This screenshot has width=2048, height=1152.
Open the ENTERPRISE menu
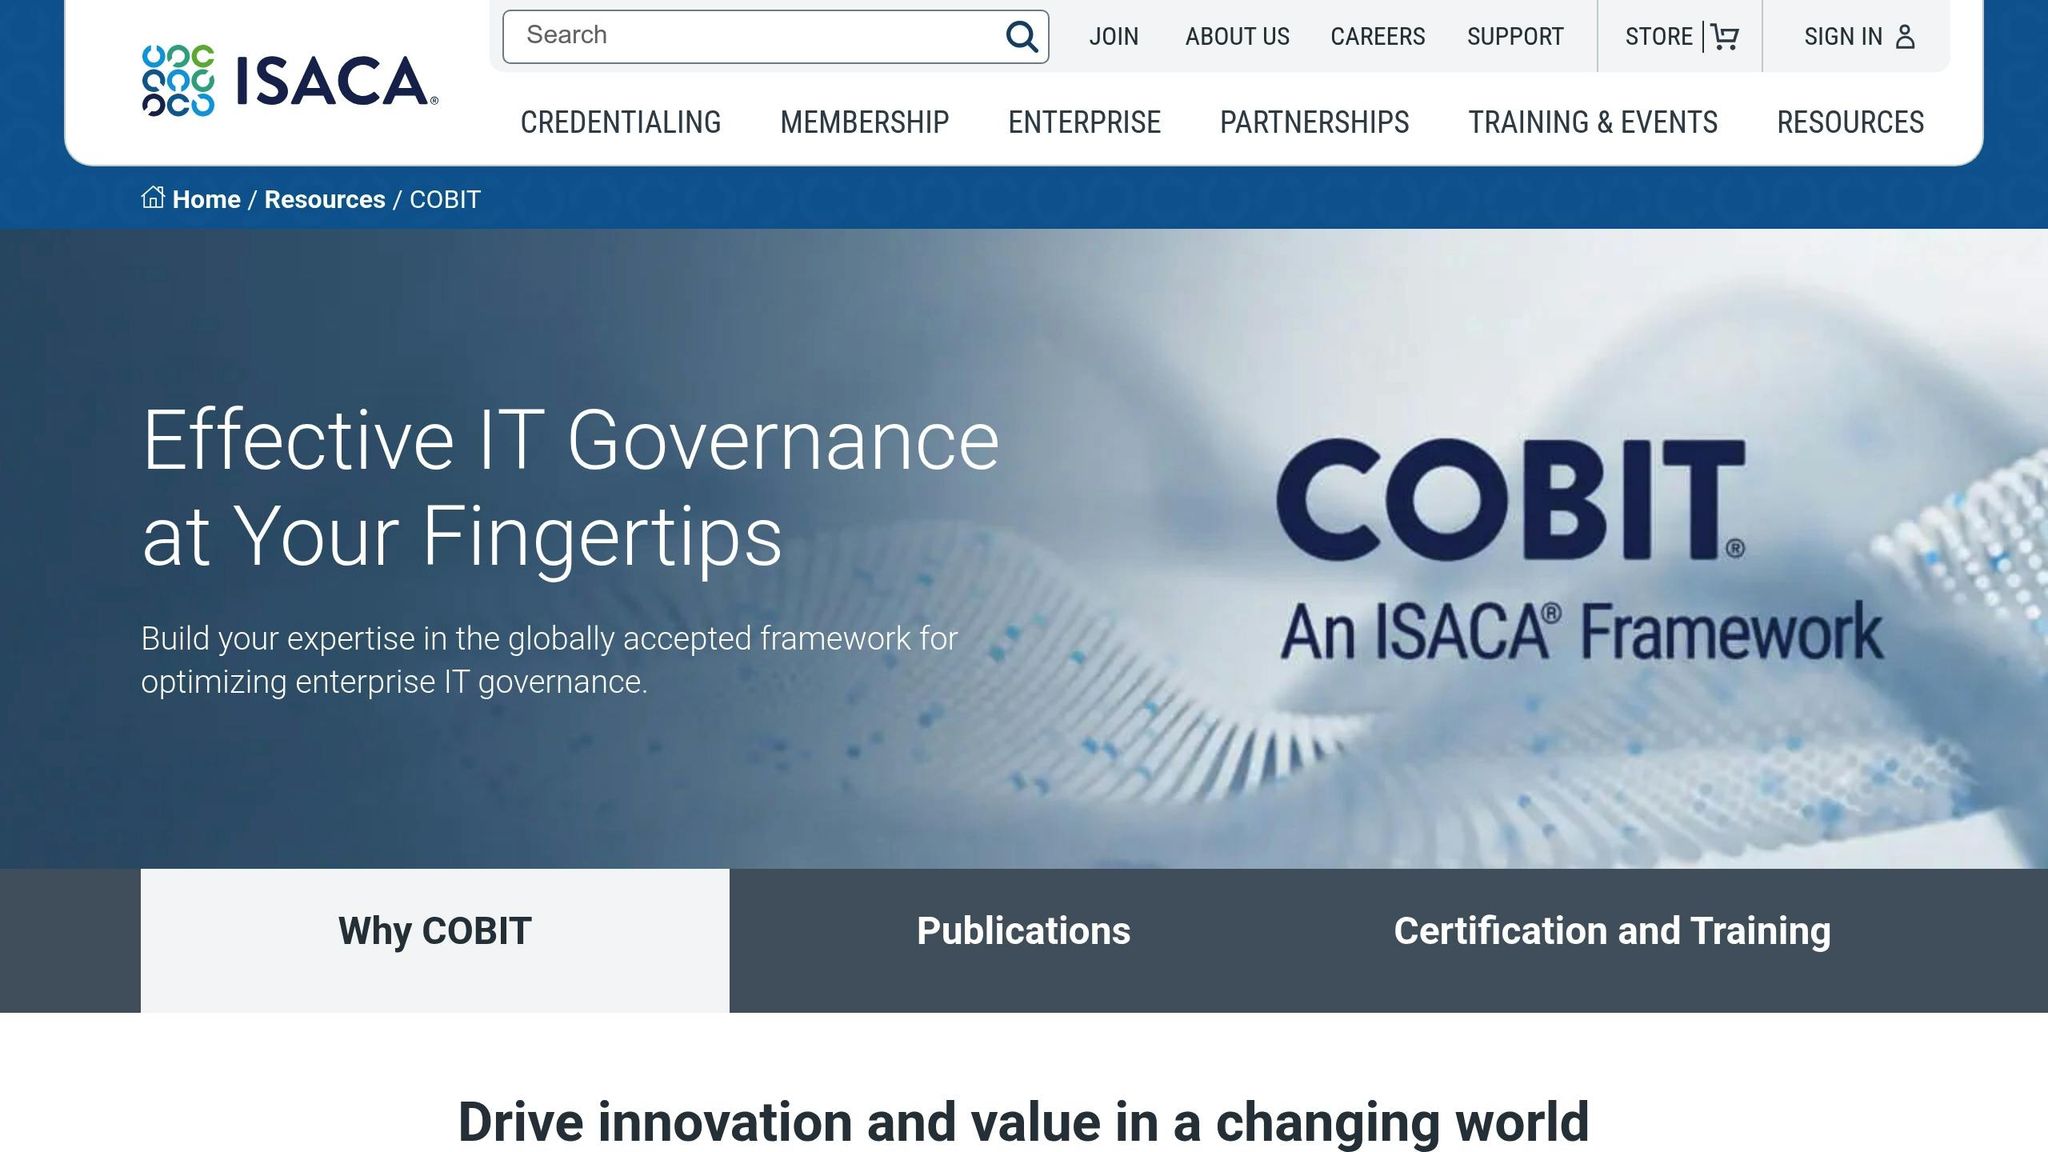pyautogui.click(x=1084, y=121)
